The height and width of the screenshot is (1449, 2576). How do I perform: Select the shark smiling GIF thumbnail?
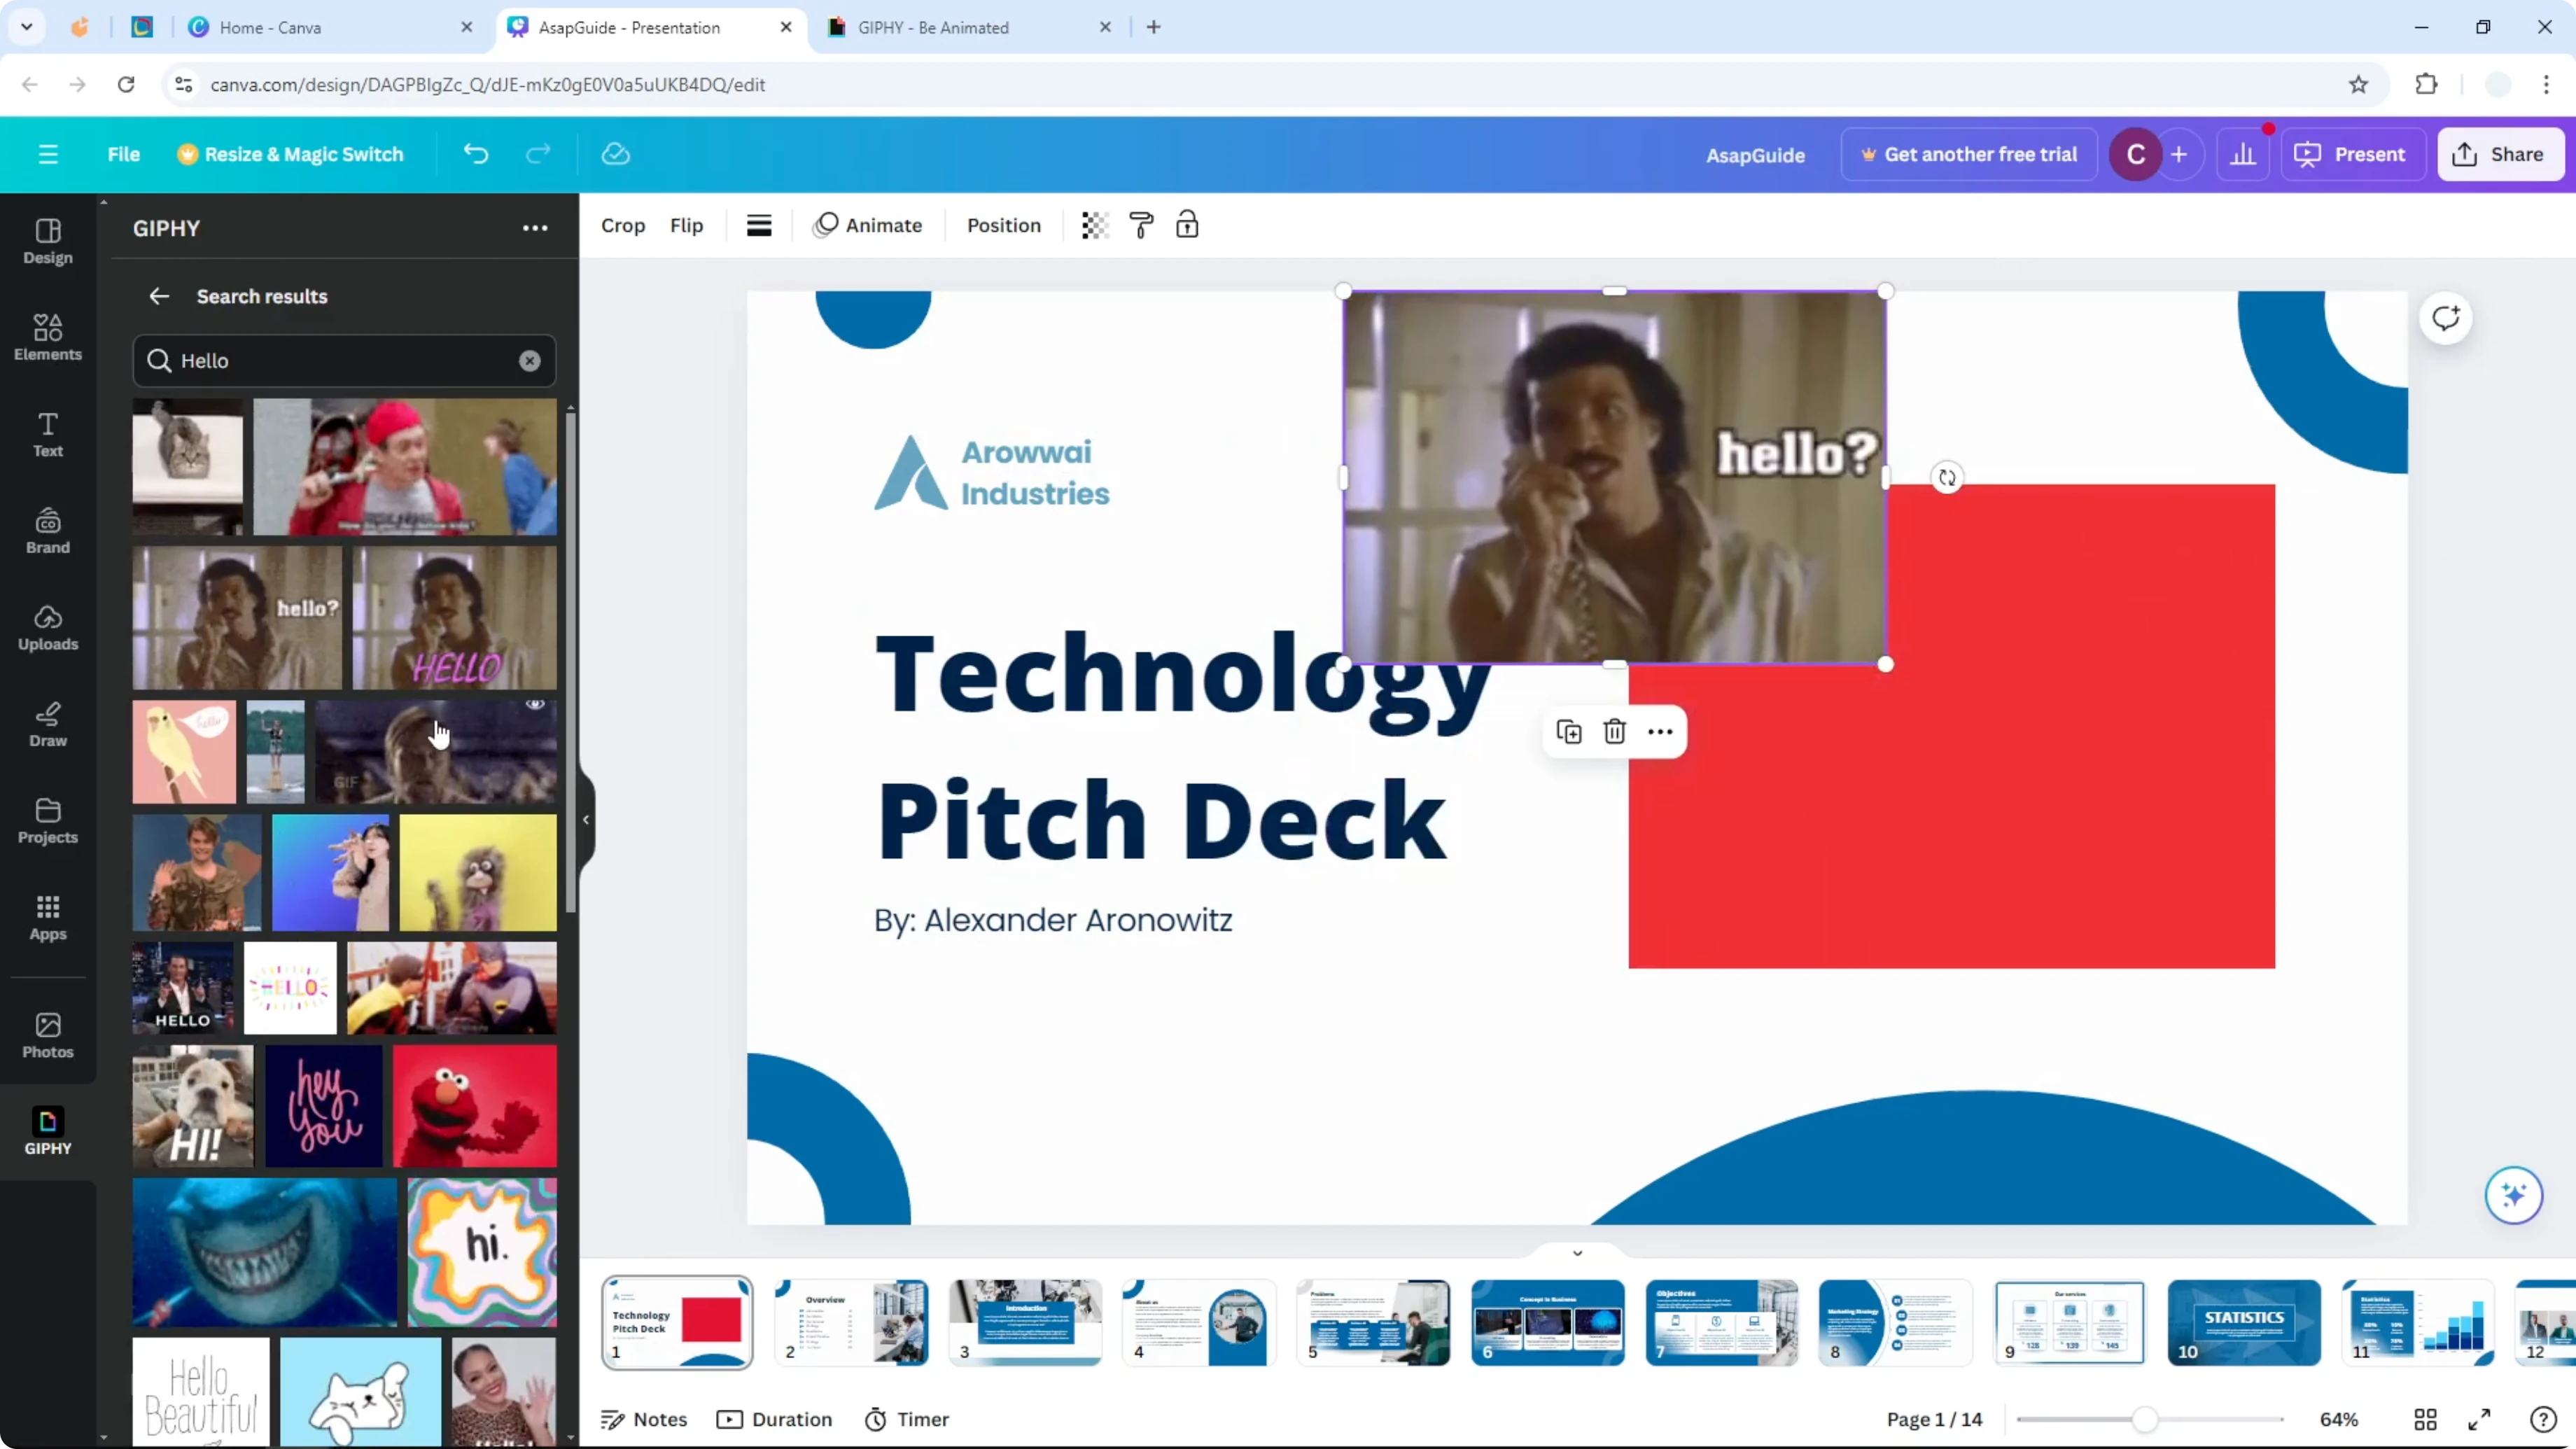point(265,1252)
